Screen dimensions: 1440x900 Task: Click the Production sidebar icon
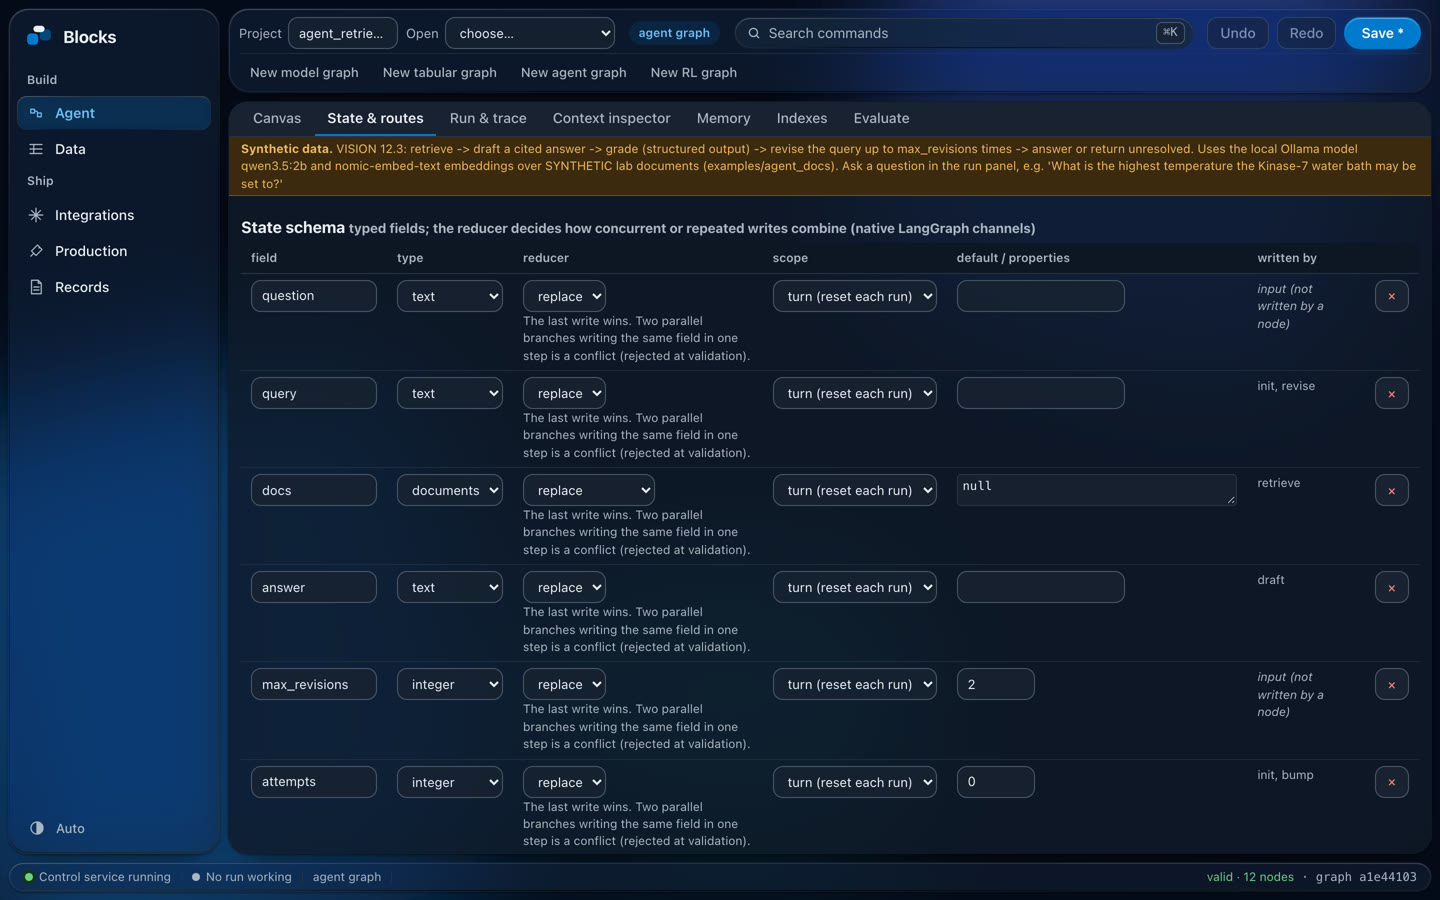point(36,251)
